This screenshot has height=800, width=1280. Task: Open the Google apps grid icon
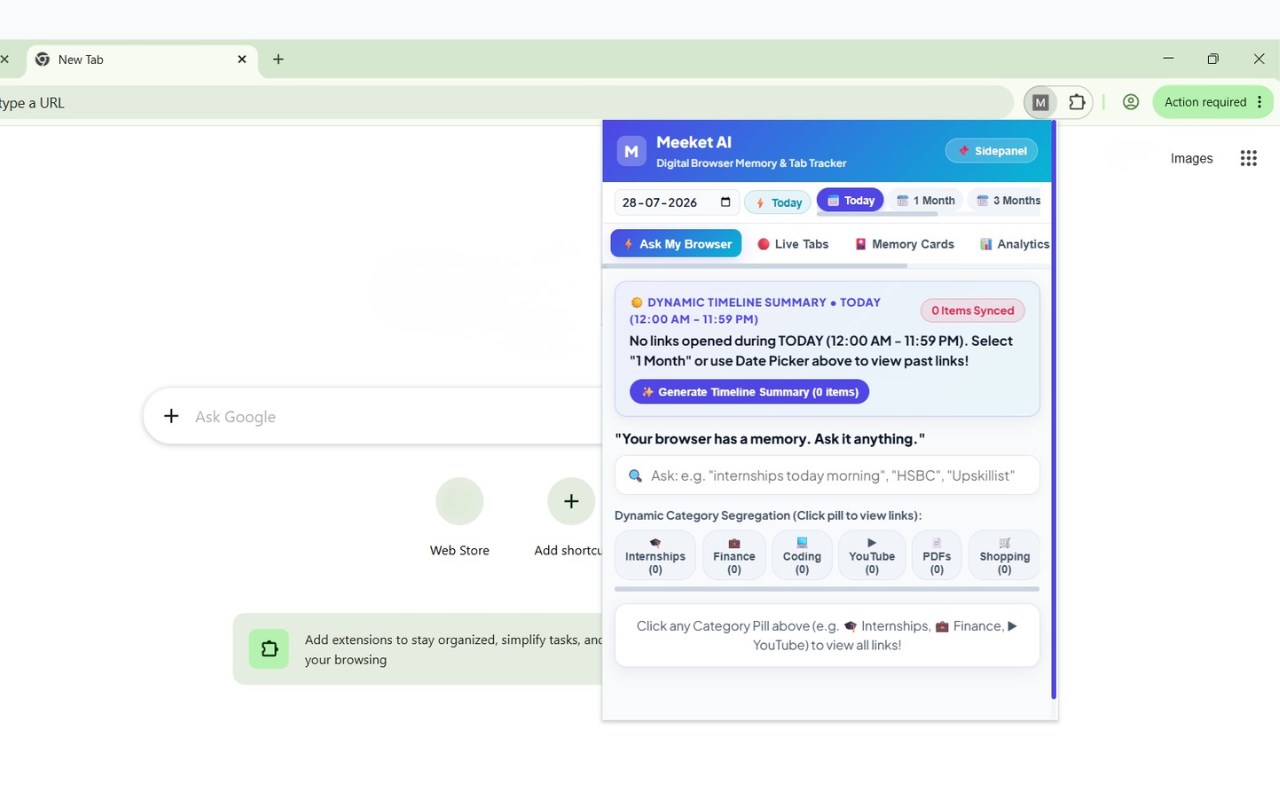1248,158
